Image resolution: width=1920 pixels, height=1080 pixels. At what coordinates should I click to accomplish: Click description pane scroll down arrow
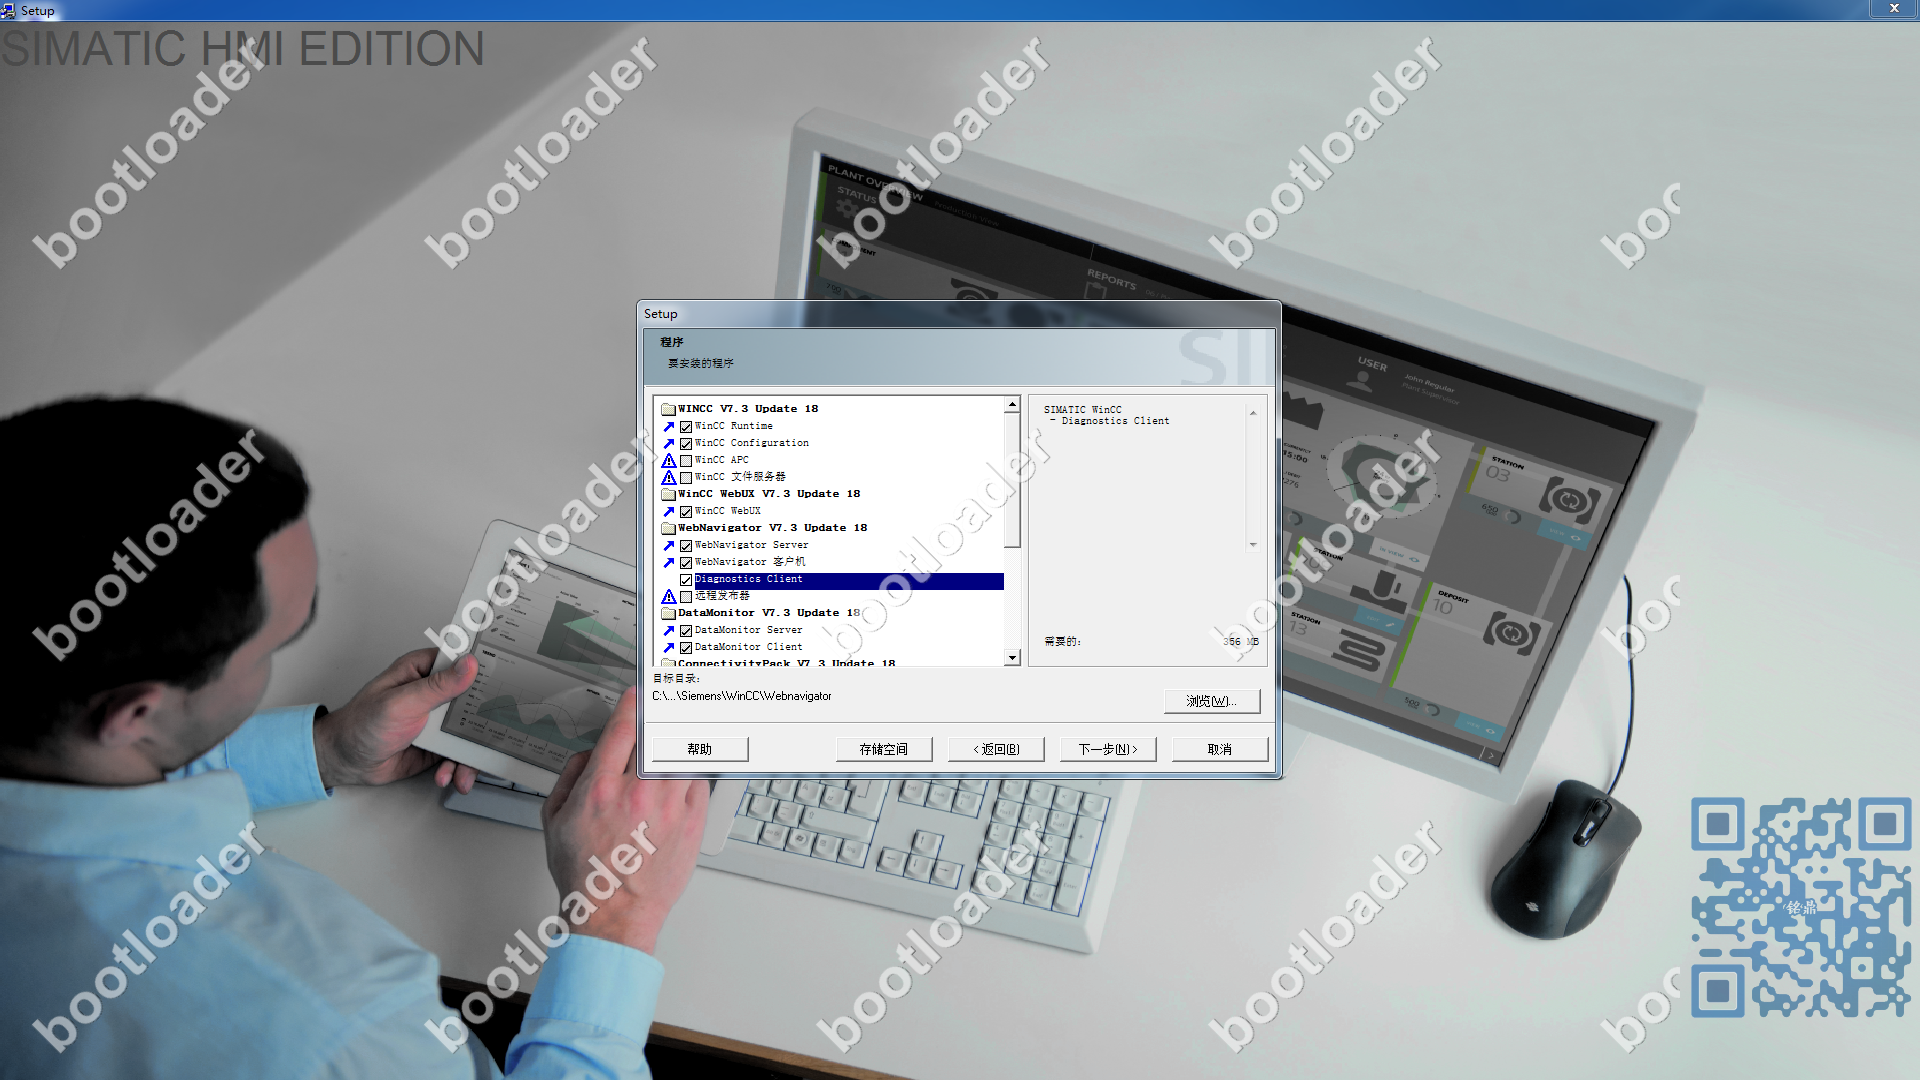[x=1253, y=545]
